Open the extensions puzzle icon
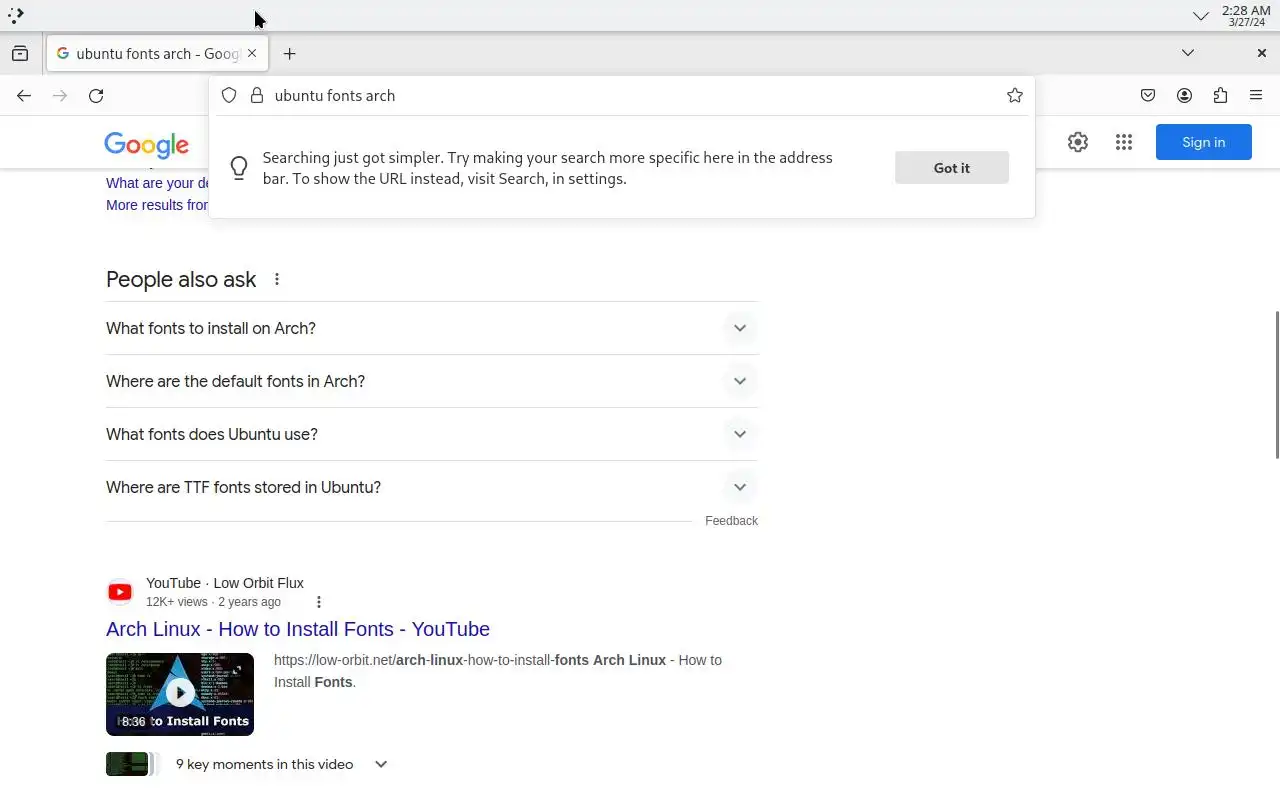The width and height of the screenshot is (1280, 800). coord(1220,96)
